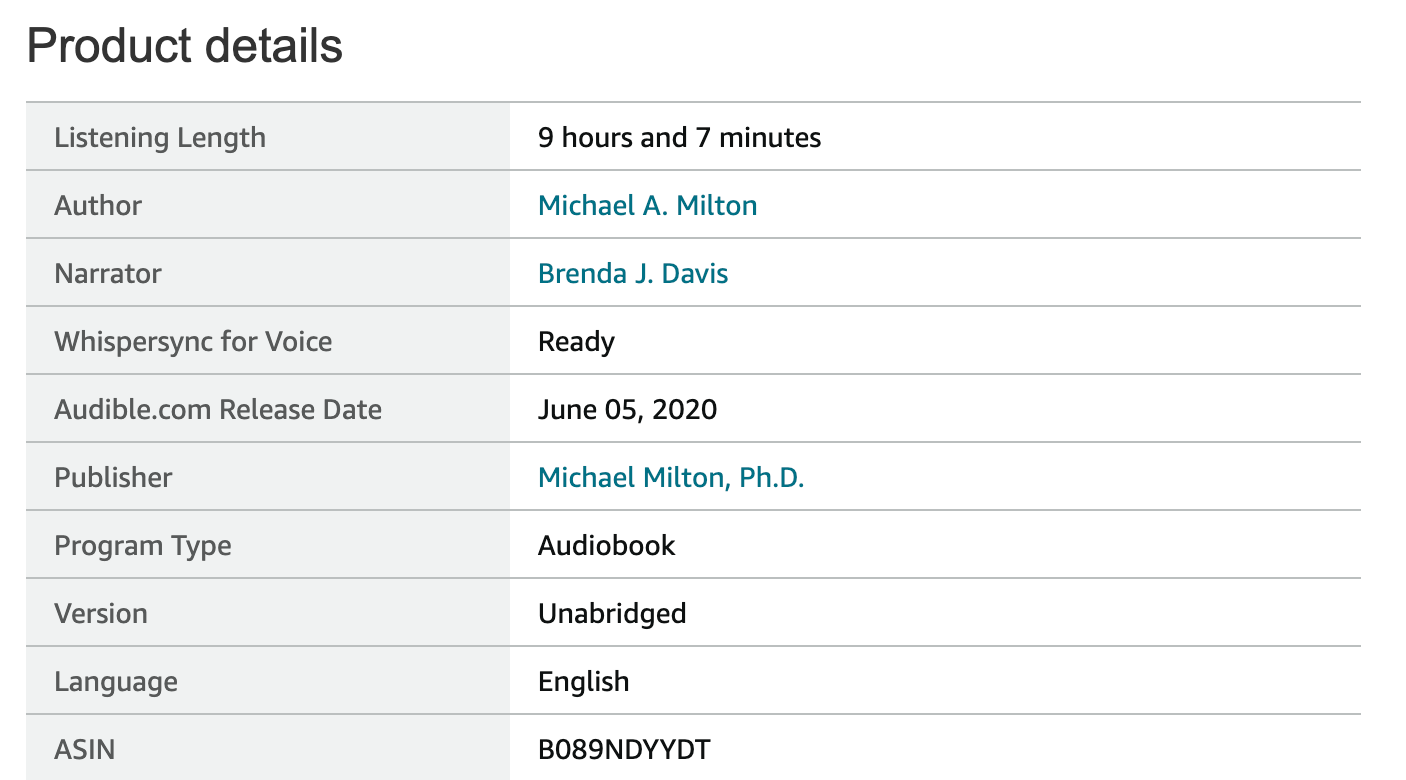
Task: Click the Publisher label cell
Action: click(268, 477)
